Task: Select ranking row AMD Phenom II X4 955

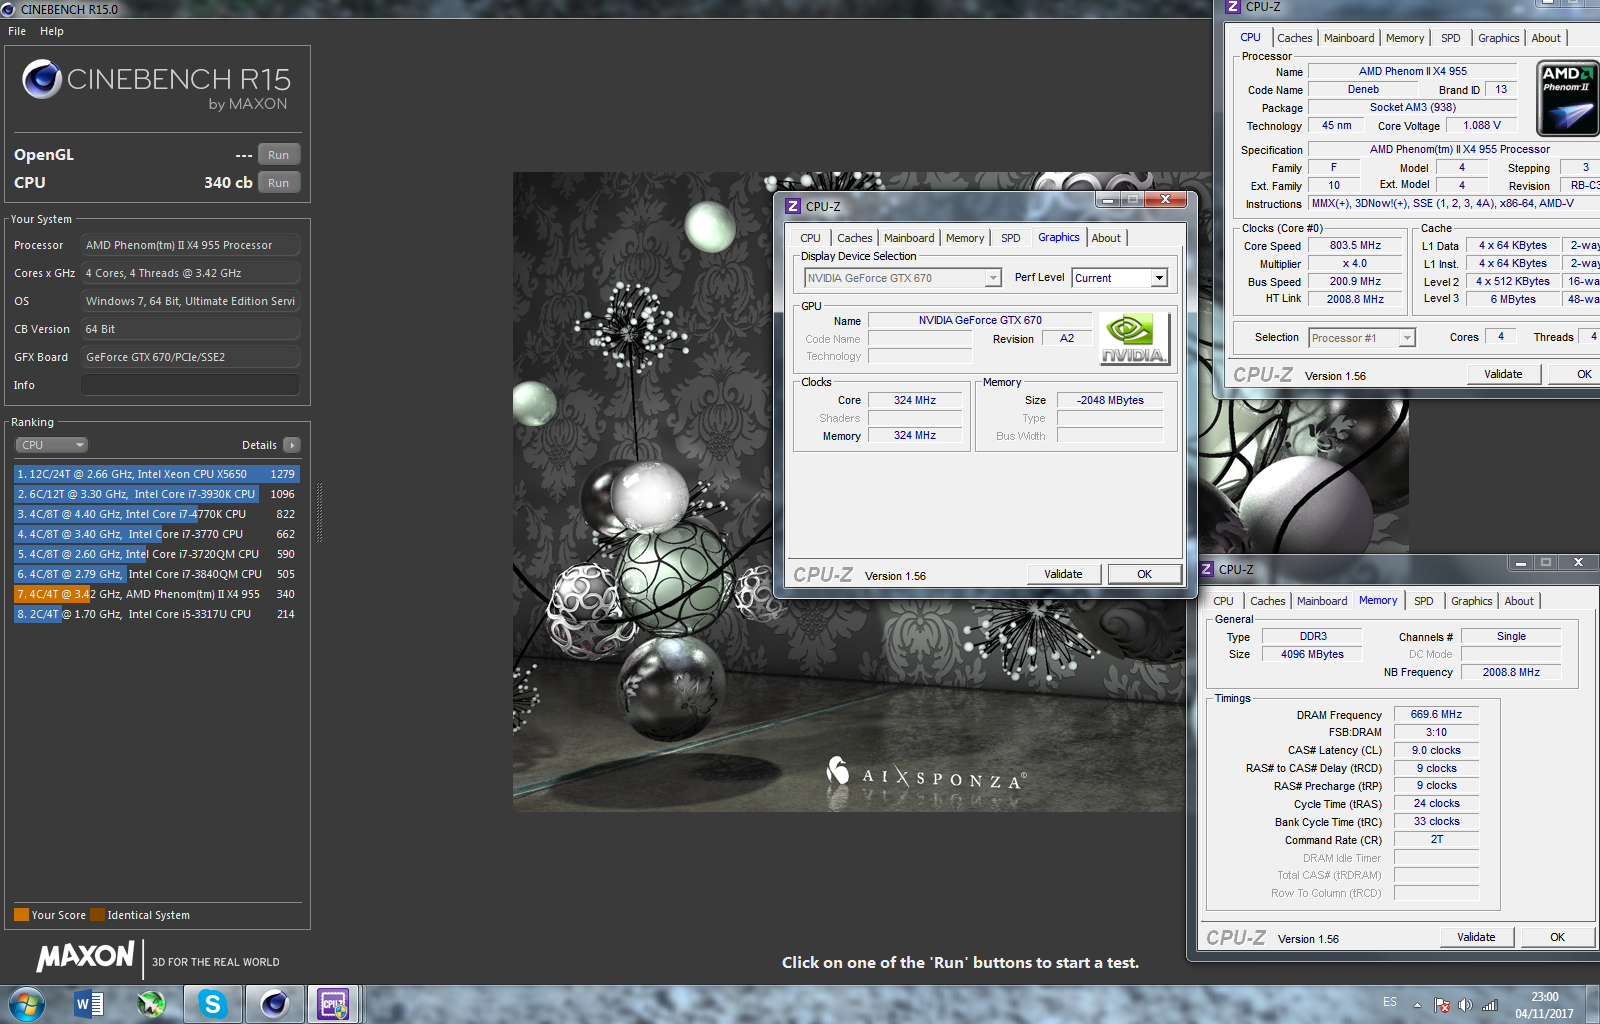Action: (157, 594)
